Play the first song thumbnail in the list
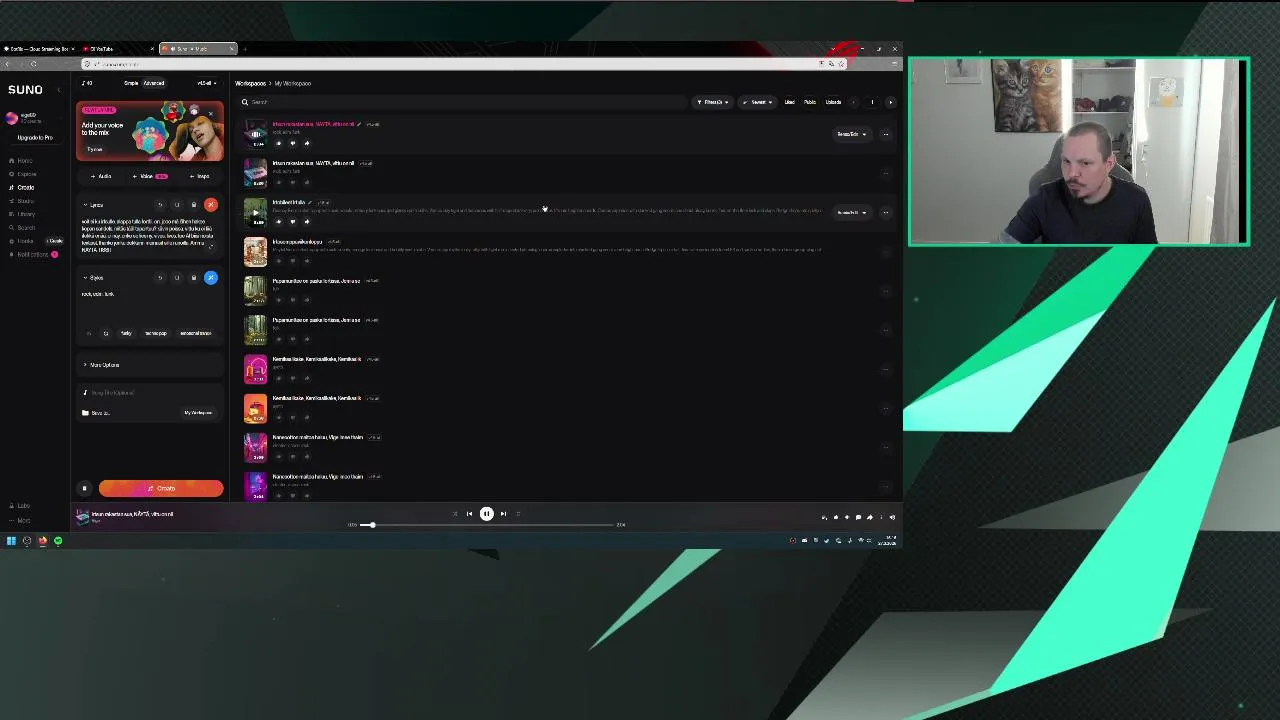1280x720 pixels. tap(255, 133)
